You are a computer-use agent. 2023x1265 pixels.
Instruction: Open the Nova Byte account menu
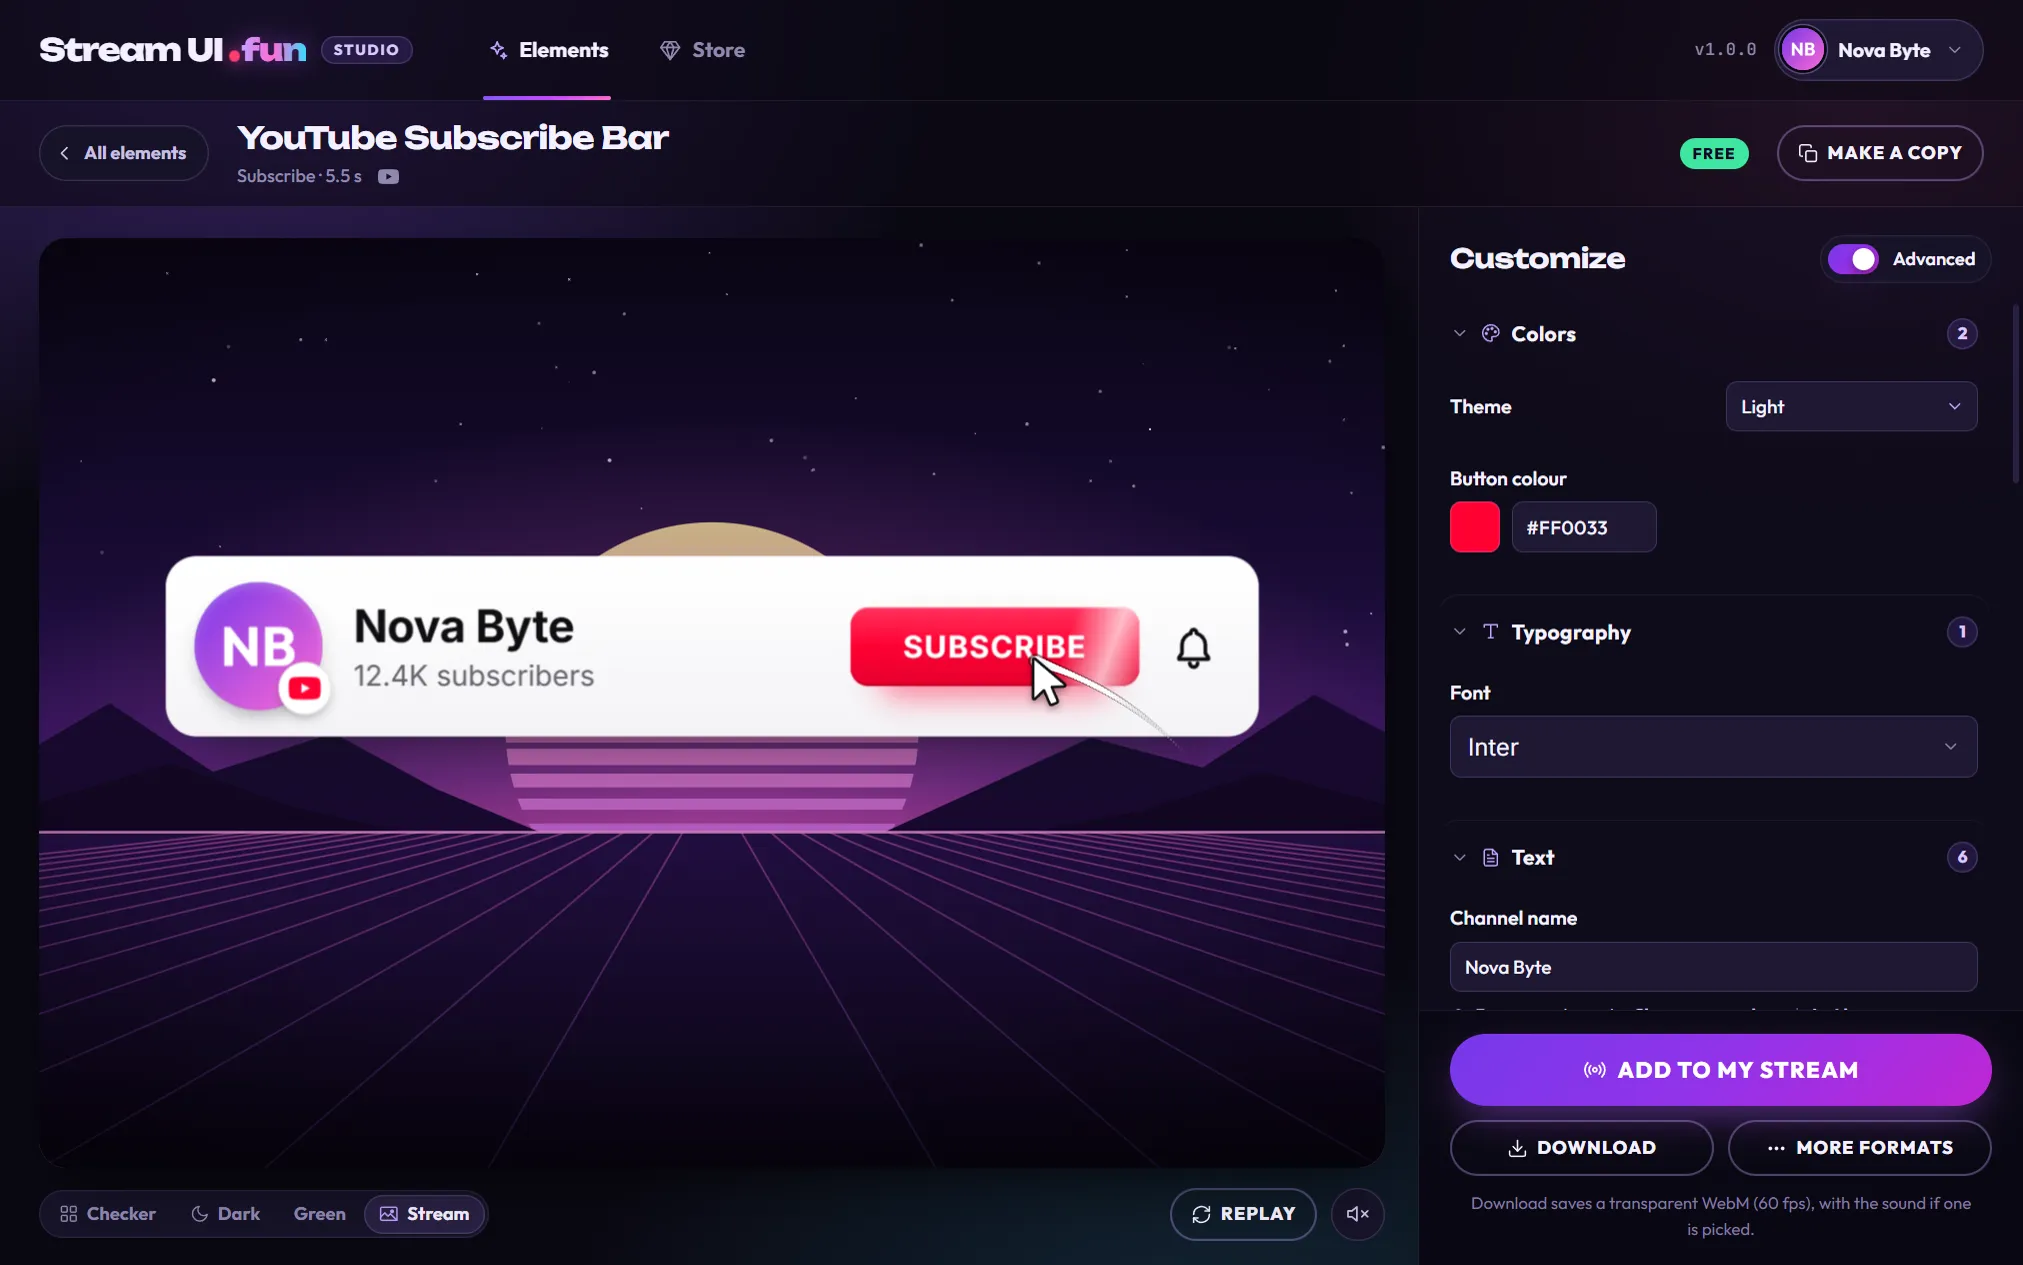click(1878, 50)
